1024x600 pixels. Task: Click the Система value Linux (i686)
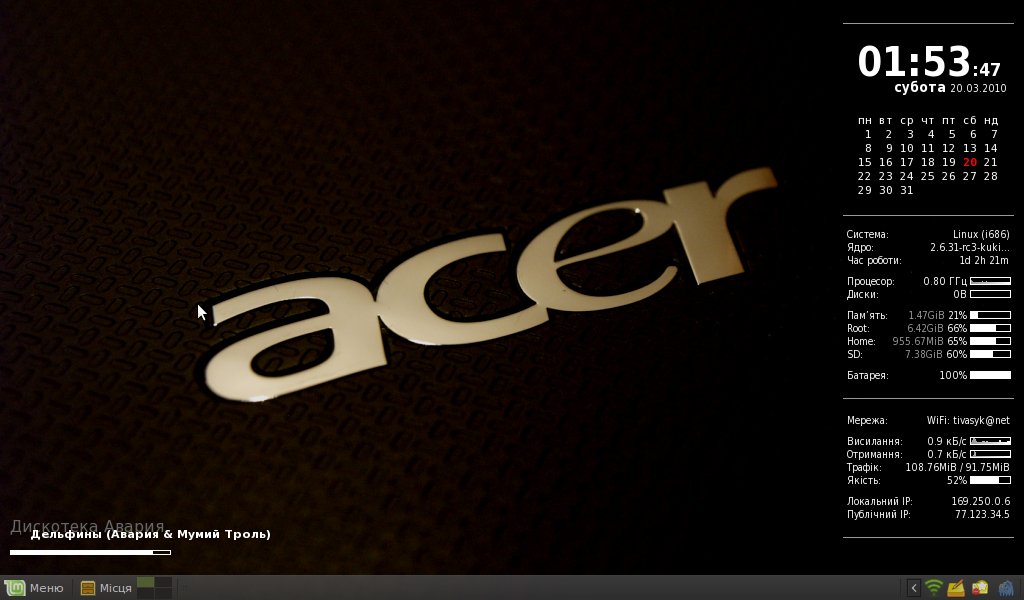click(x=981, y=234)
